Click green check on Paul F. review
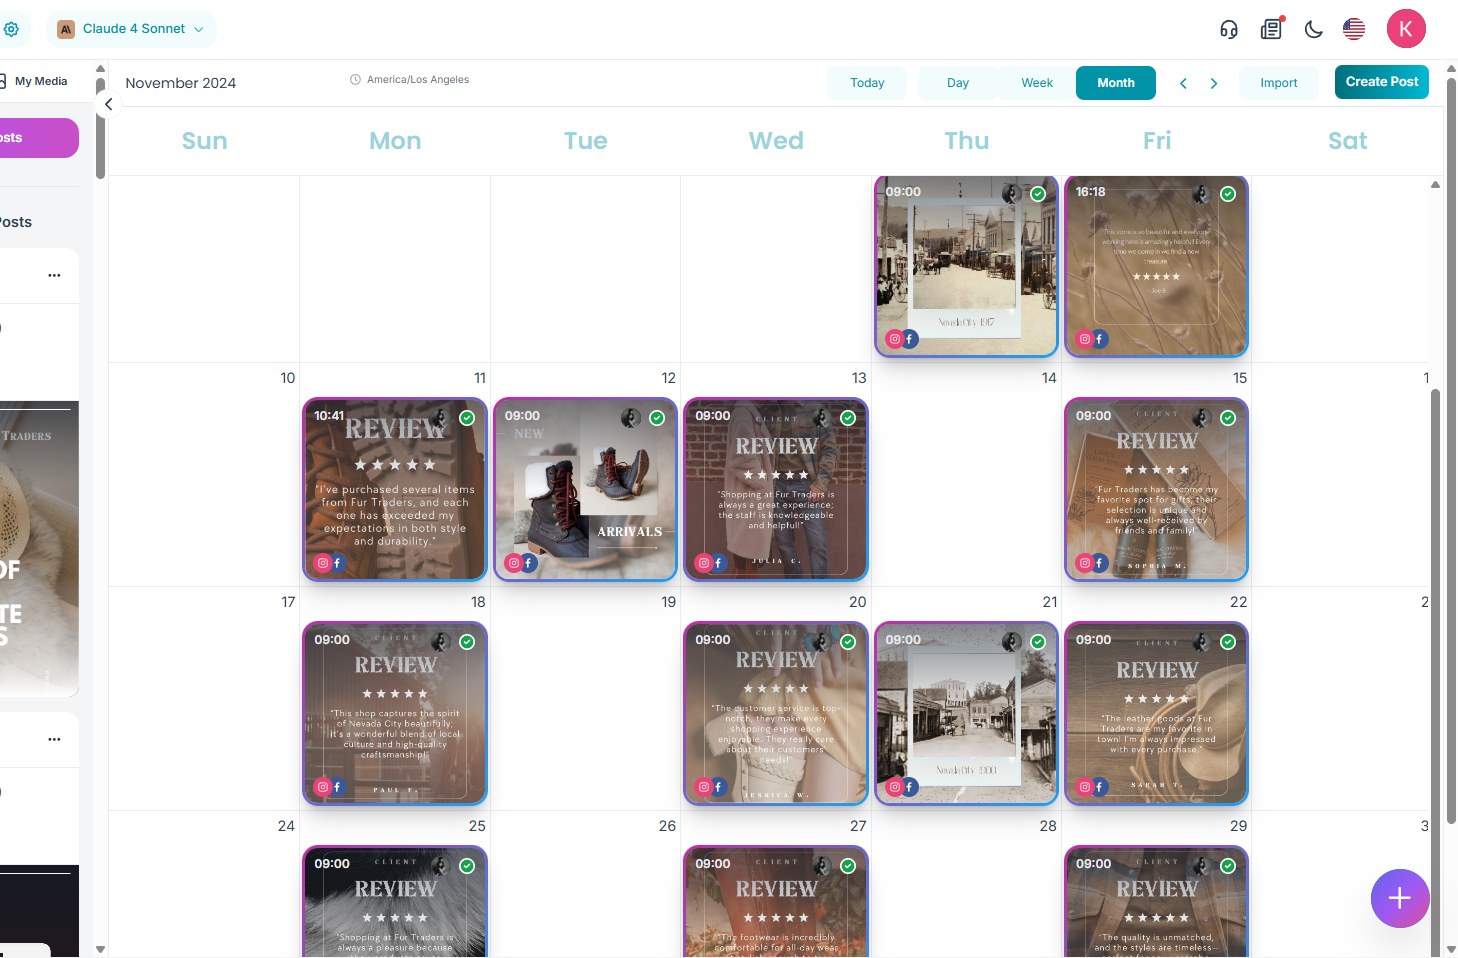Screen dimensions: 1458x958 pyautogui.click(x=467, y=642)
